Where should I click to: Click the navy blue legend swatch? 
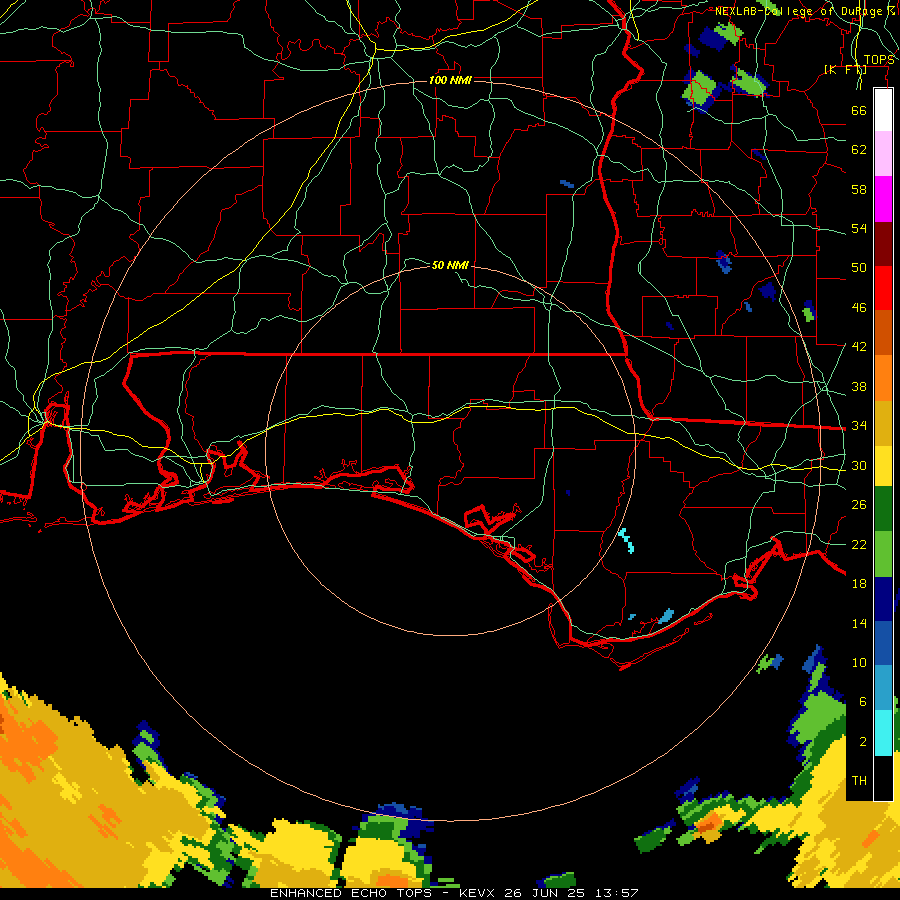coord(883,599)
